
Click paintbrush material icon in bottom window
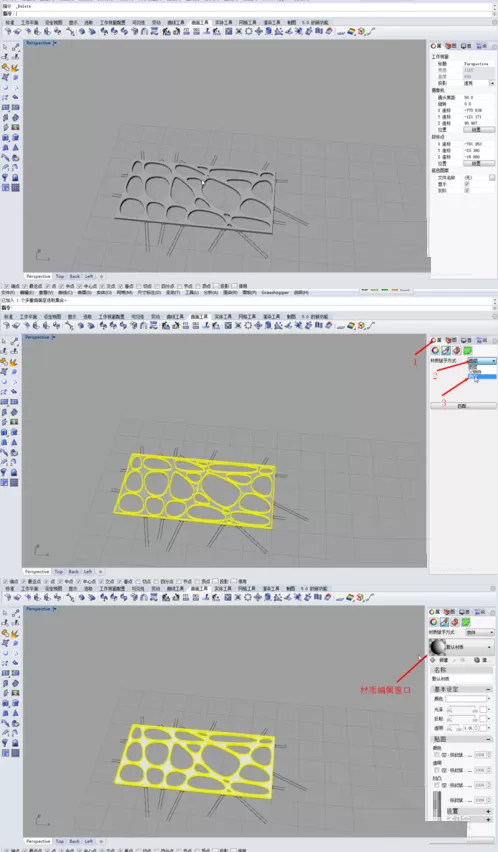445,622
